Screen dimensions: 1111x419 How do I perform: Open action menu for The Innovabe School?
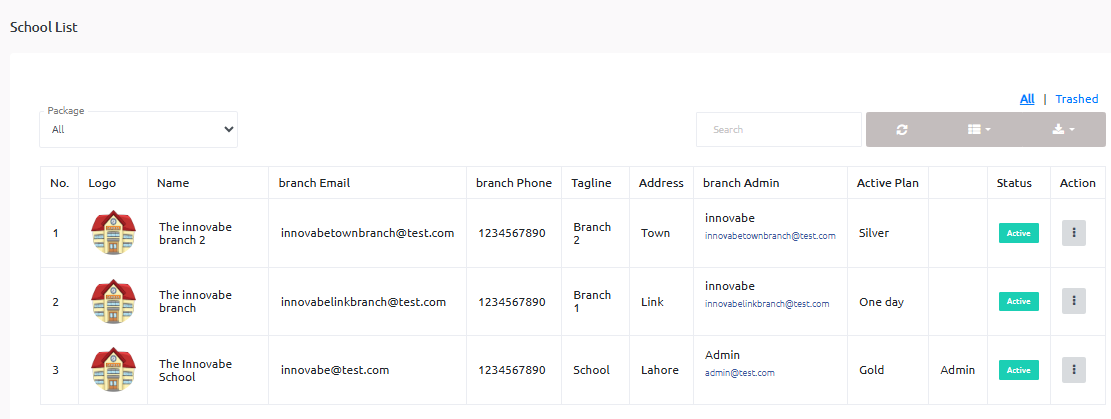coord(1073,370)
